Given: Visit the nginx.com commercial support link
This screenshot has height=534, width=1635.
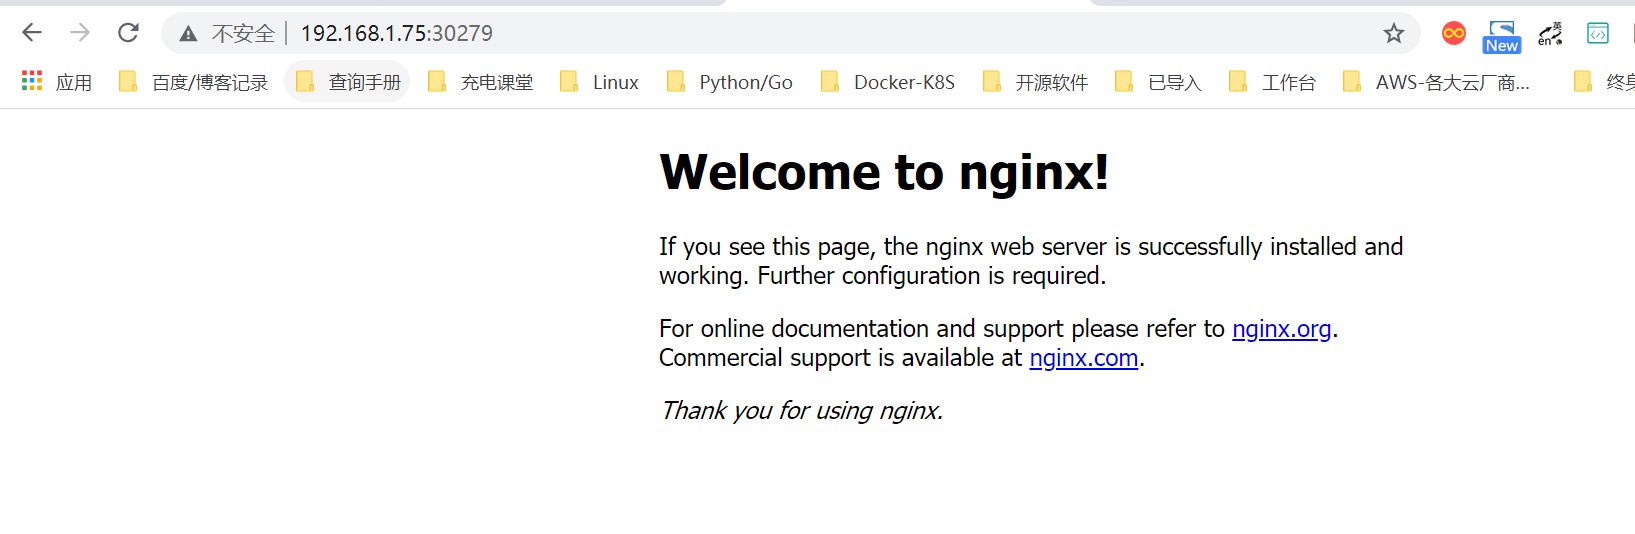Looking at the screenshot, I should 1084,358.
